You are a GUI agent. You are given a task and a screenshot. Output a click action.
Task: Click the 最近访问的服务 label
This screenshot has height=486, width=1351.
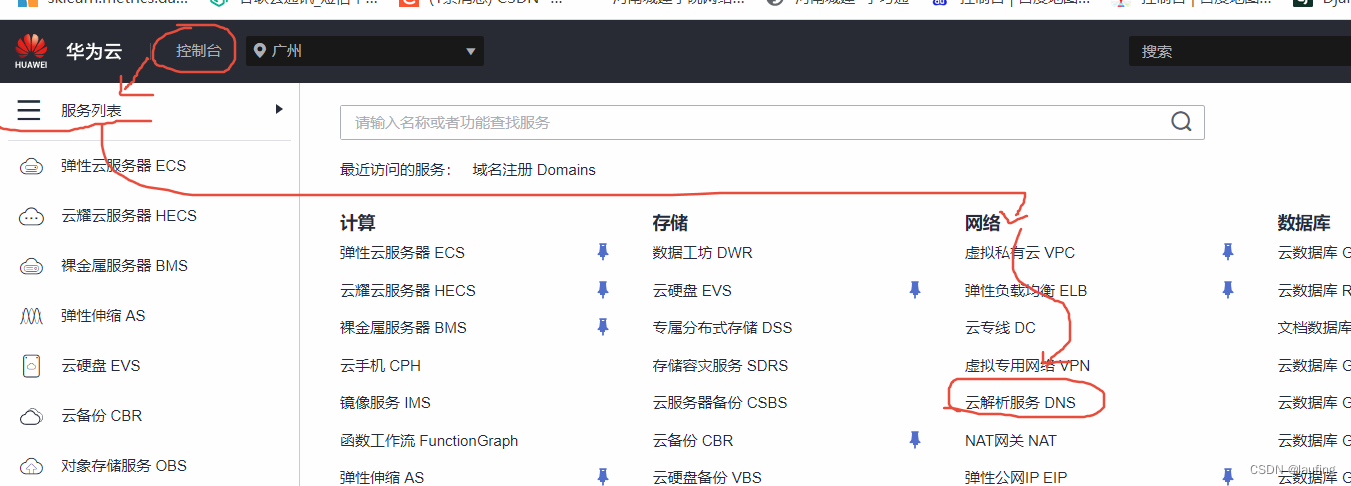pos(396,170)
